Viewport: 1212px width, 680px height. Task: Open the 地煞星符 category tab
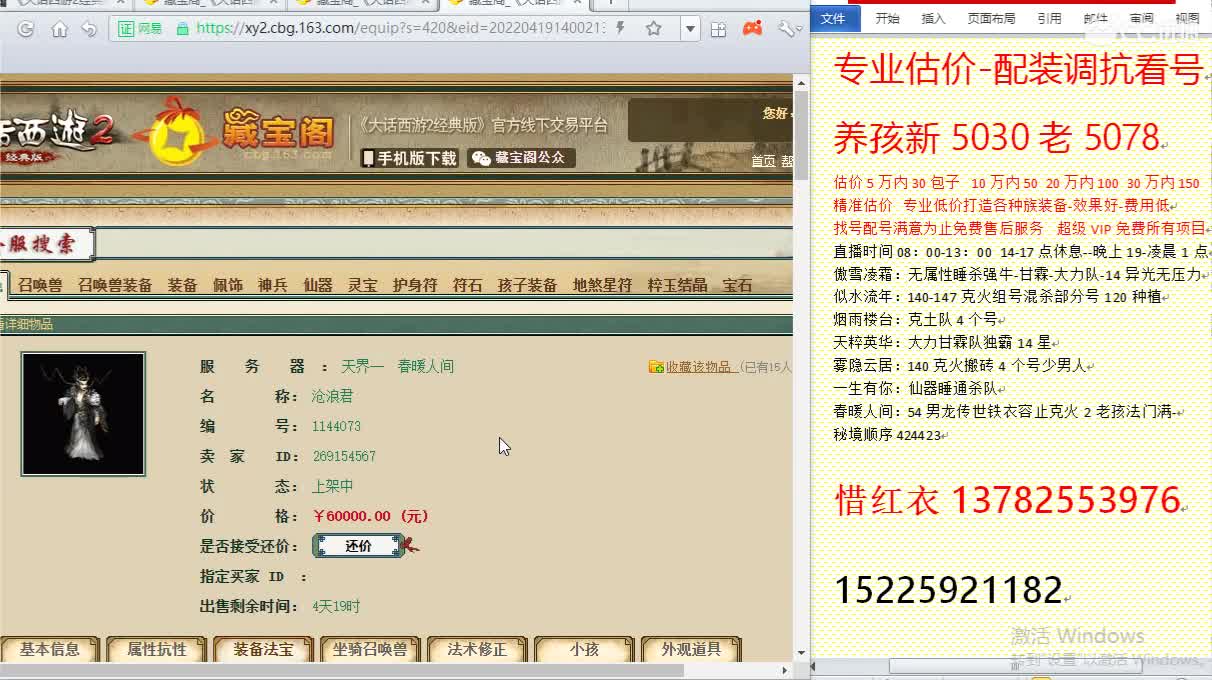click(602, 285)
